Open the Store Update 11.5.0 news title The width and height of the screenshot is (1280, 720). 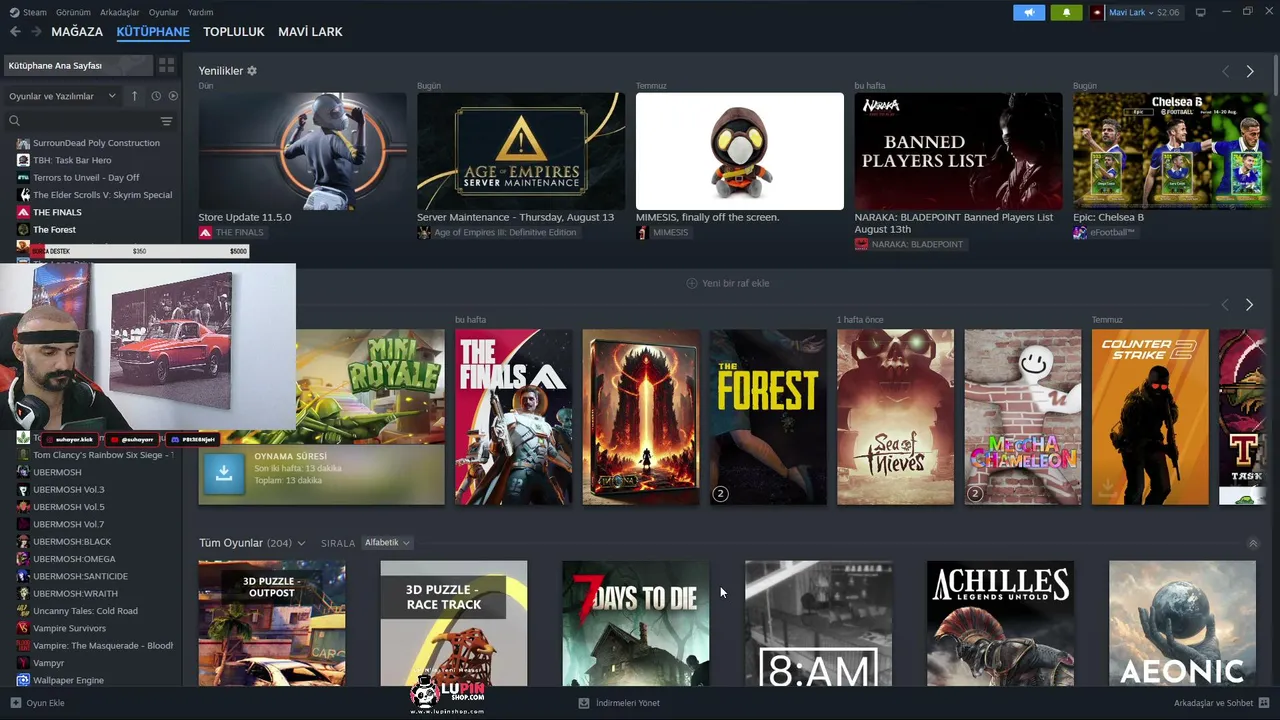[x=245, y=217]
